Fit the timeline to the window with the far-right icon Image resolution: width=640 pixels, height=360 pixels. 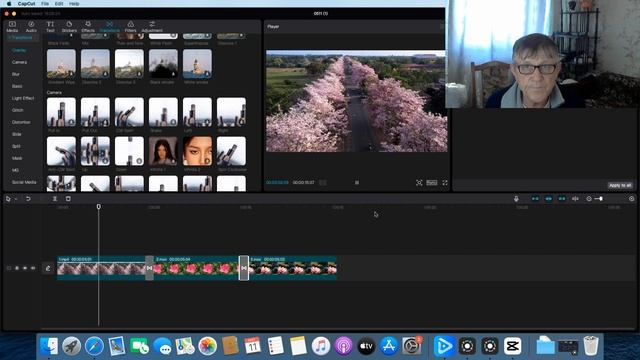[631, 199]
